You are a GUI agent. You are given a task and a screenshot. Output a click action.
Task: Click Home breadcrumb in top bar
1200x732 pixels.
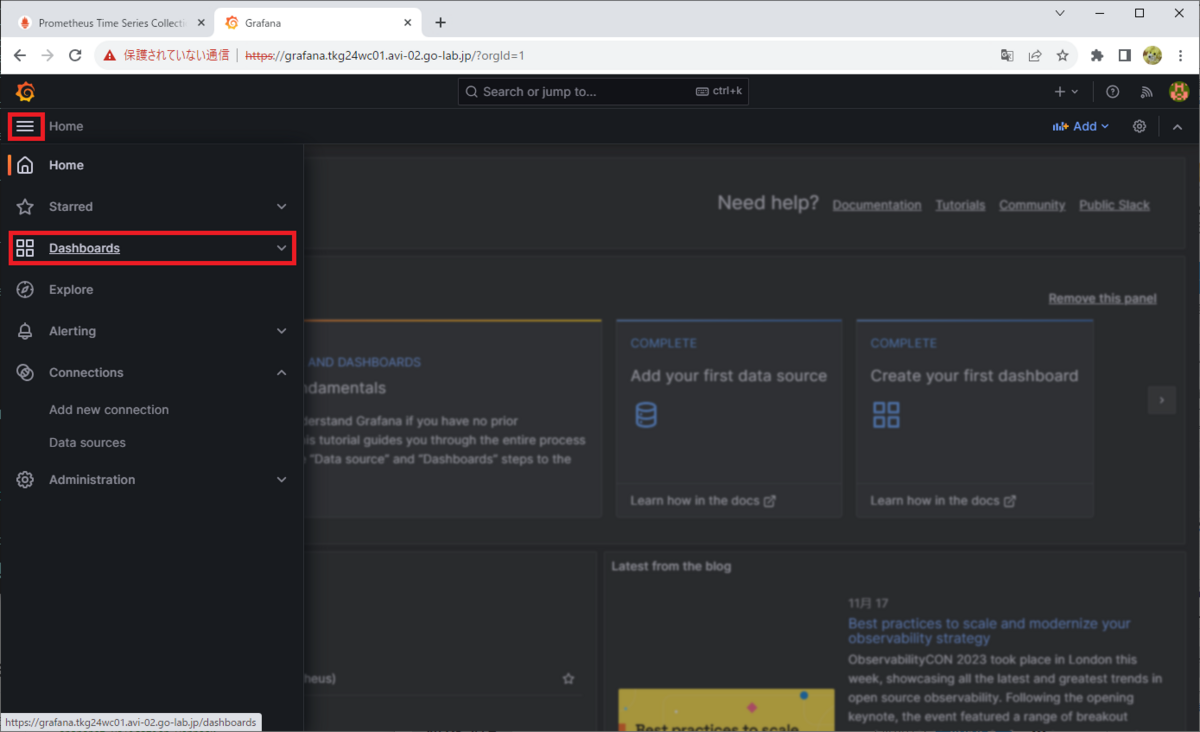point(66,127)
